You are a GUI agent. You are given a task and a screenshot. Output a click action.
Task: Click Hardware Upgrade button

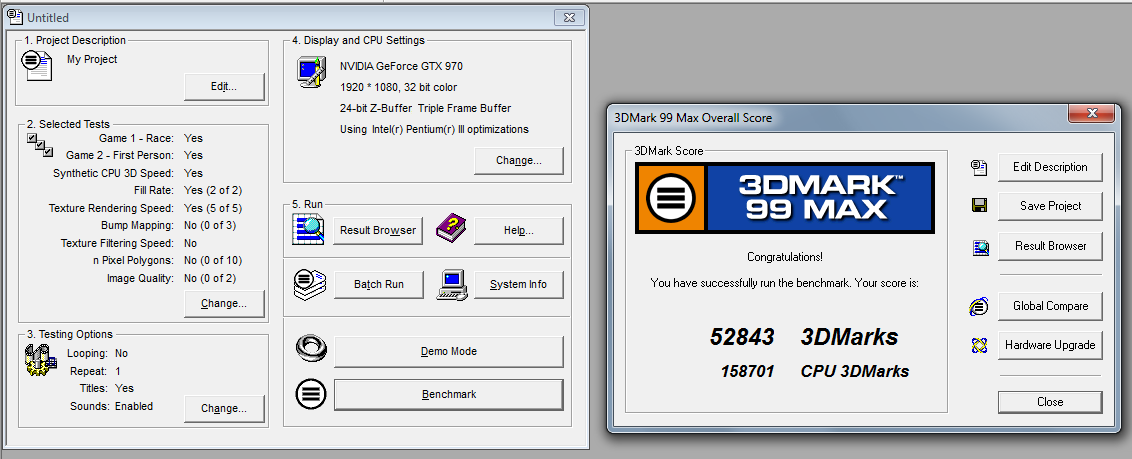(1050, 345)
